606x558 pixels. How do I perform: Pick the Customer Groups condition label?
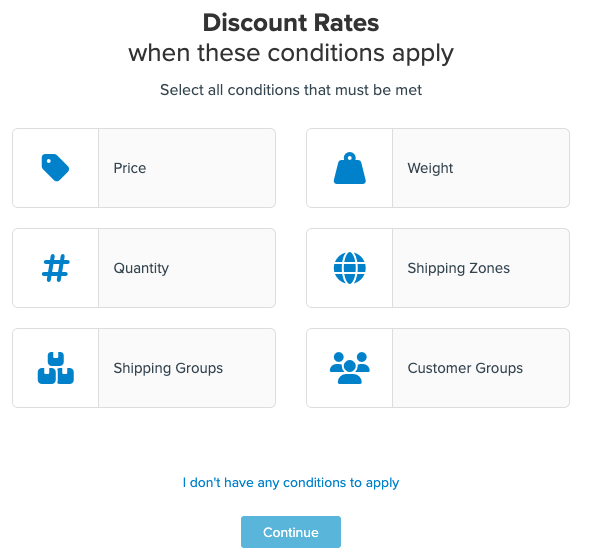tap(465, 368)
